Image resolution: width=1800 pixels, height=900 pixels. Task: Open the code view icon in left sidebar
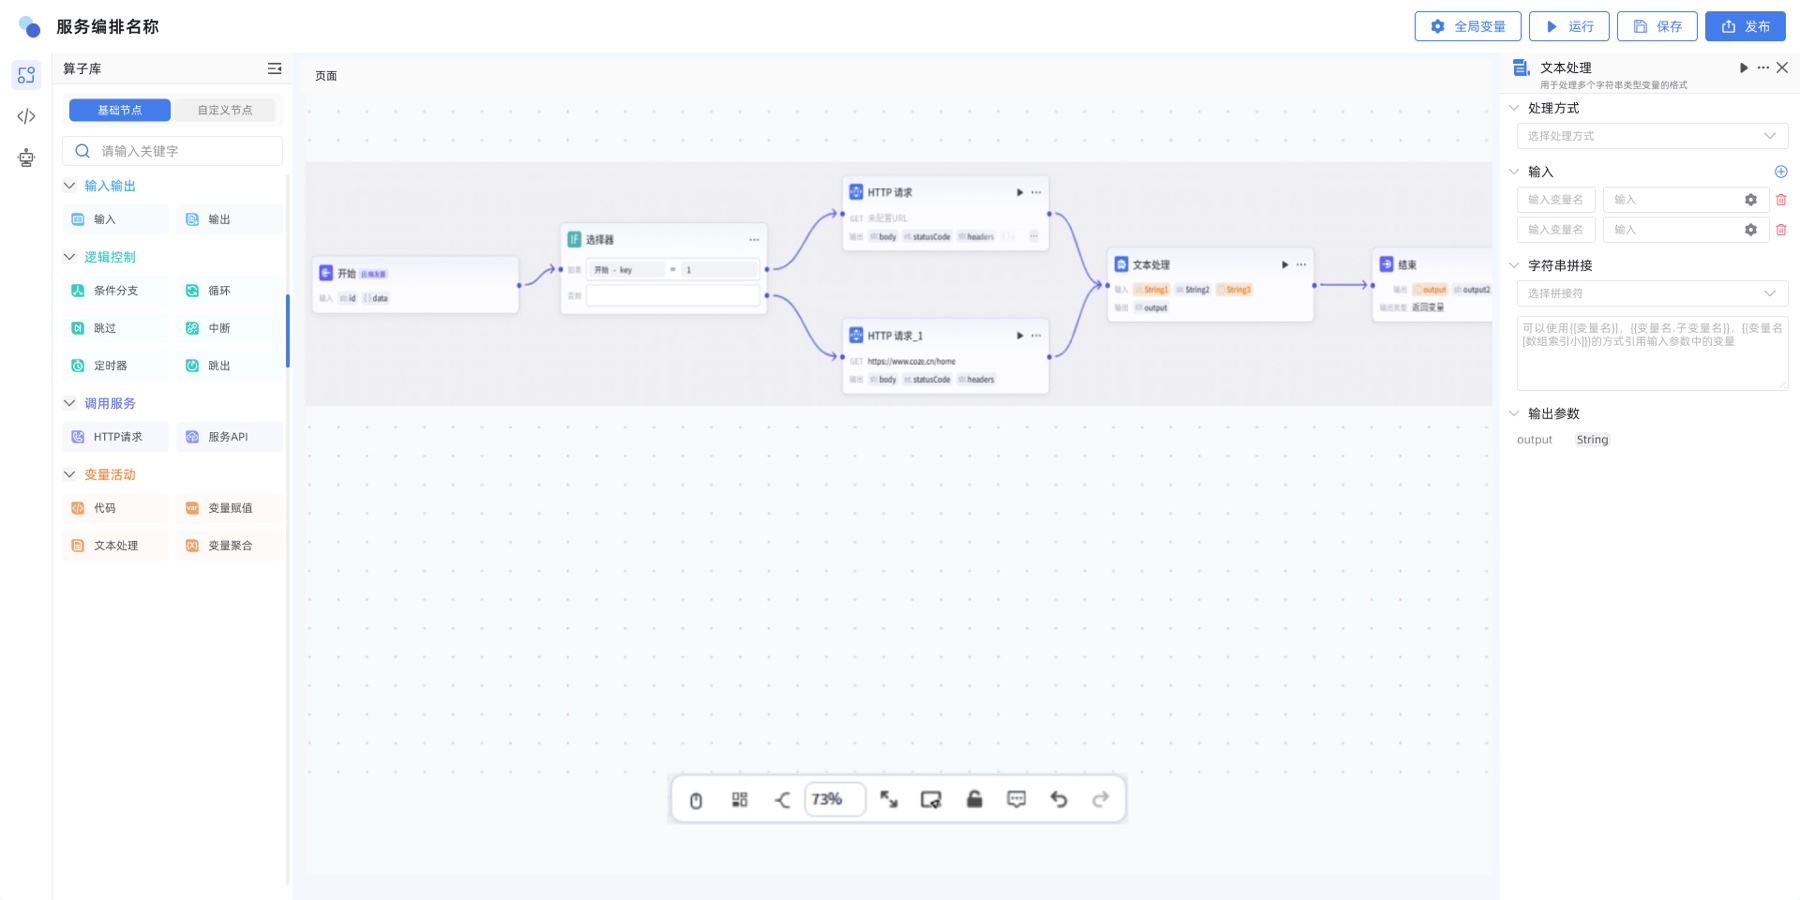tap(26, 116)
